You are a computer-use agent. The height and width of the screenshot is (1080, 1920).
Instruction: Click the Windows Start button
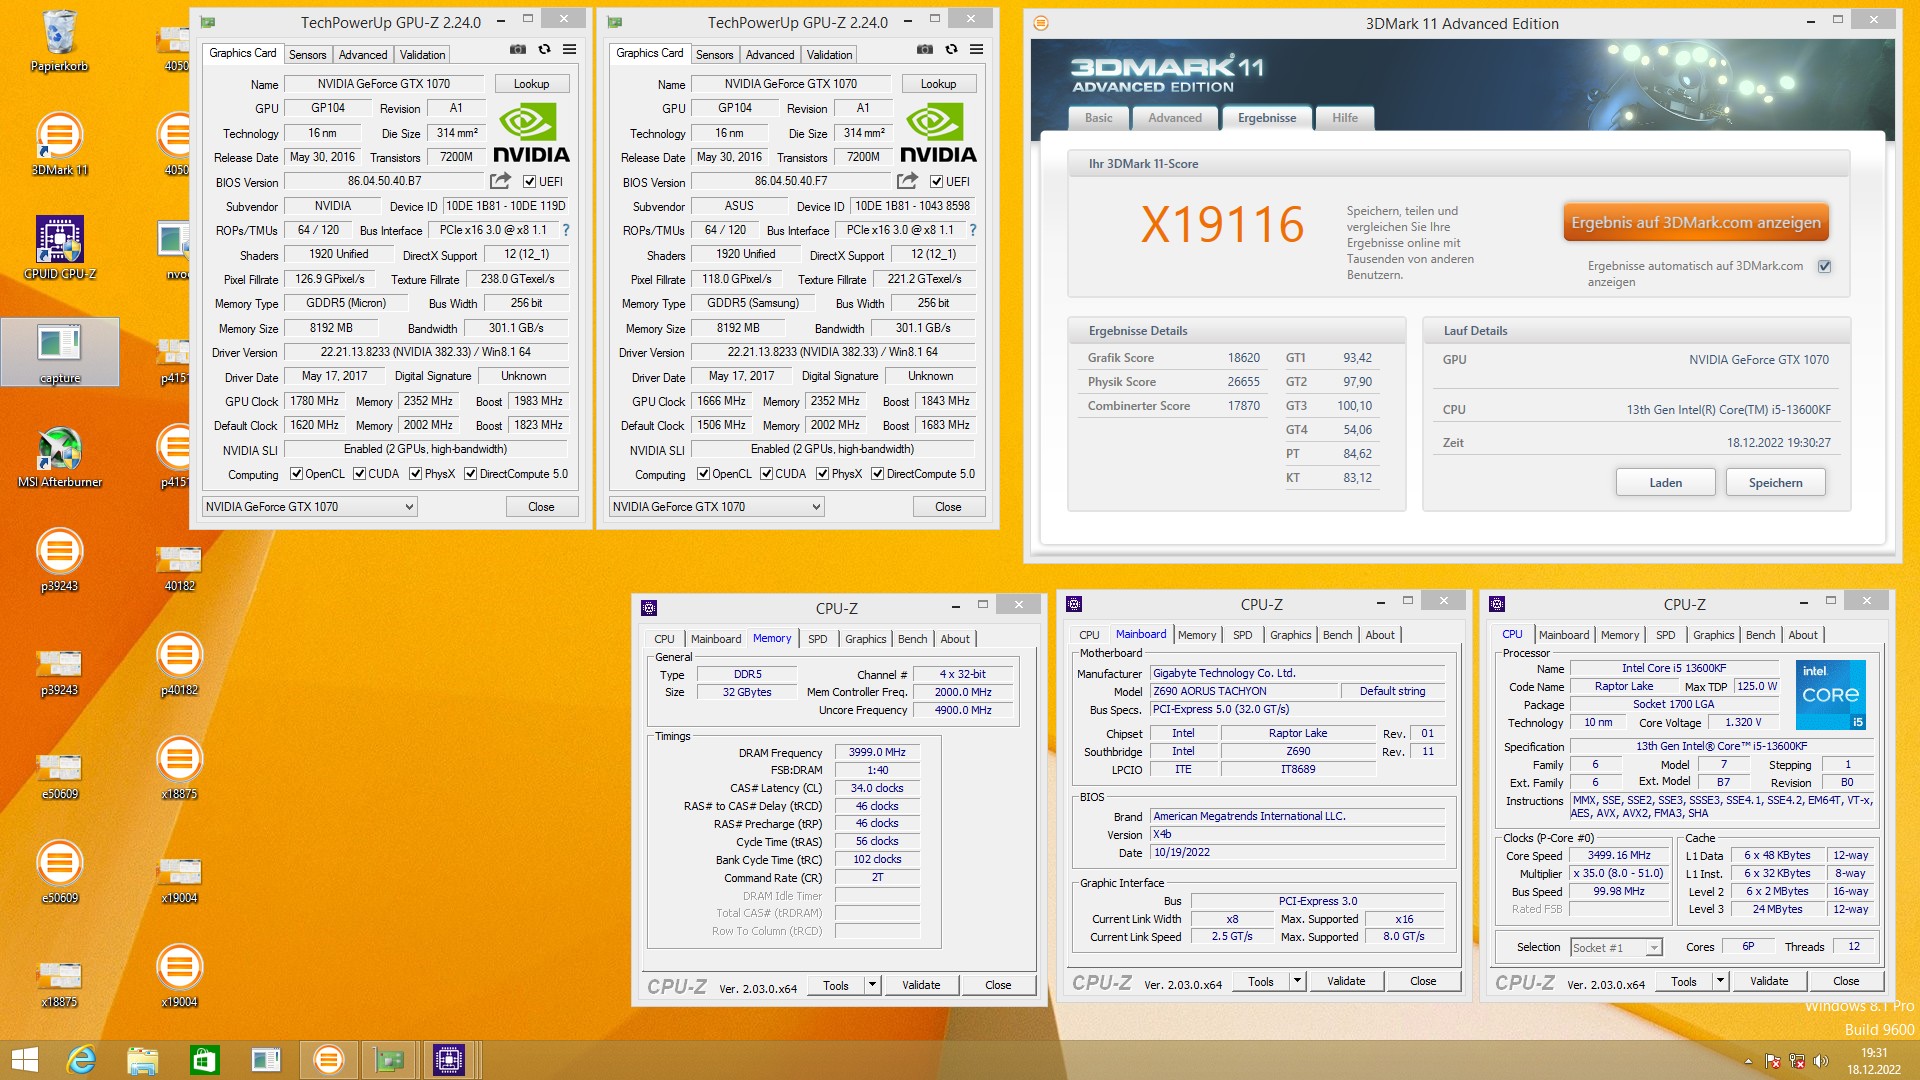tap(24, 1060)
